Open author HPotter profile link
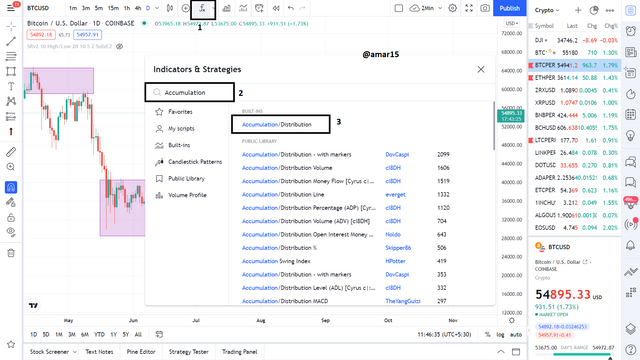This screenshot has width=640, height=360. [x=395, y=261]
